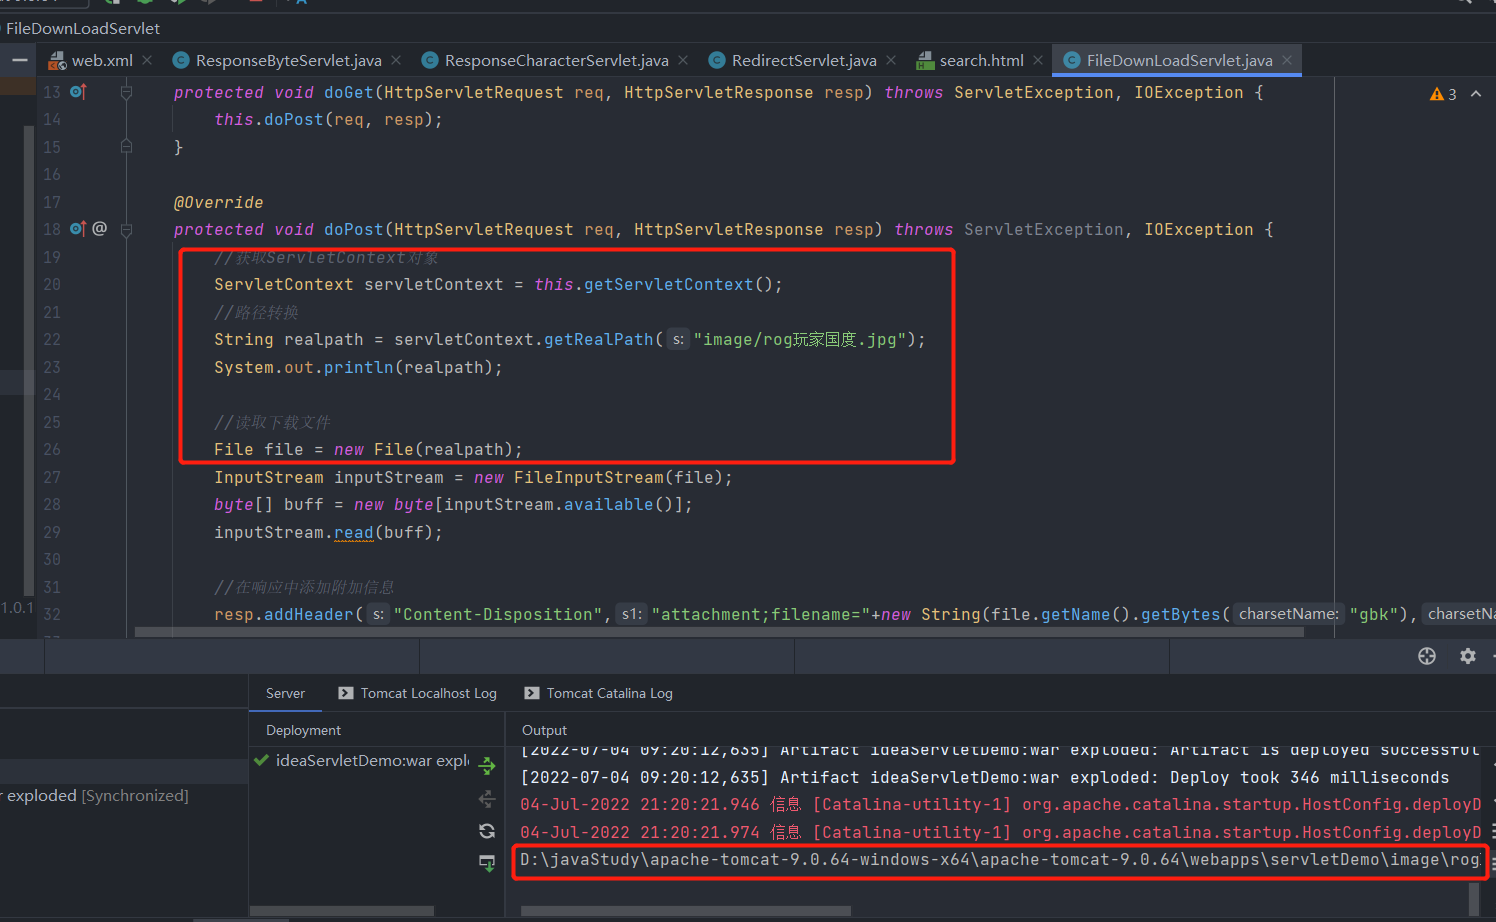Select the FileDownLoadServlet.java tab
Viewport: 1496px width, 922px height.
(1179, 60)
